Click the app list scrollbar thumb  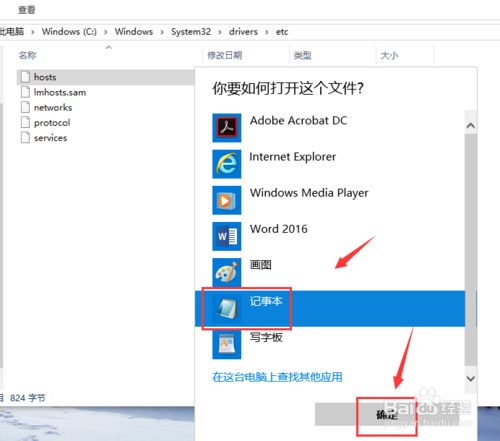tap(471, 250)
